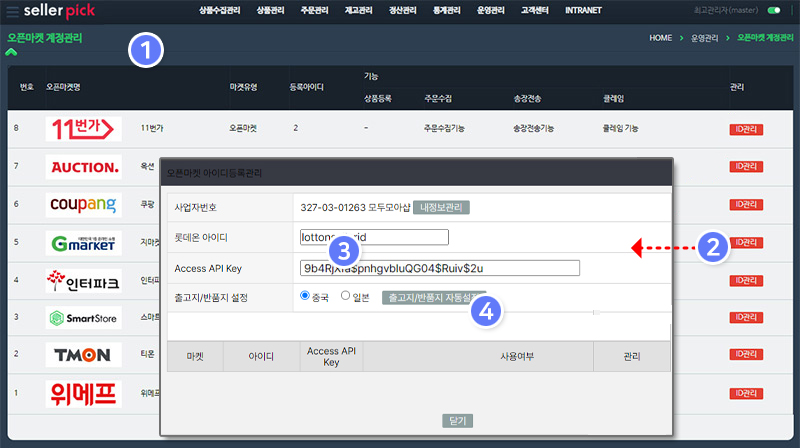Viewport: 800px width, 448px height.
Task: Click the Gmarket marketplace logo
Action: coord(84,242)
